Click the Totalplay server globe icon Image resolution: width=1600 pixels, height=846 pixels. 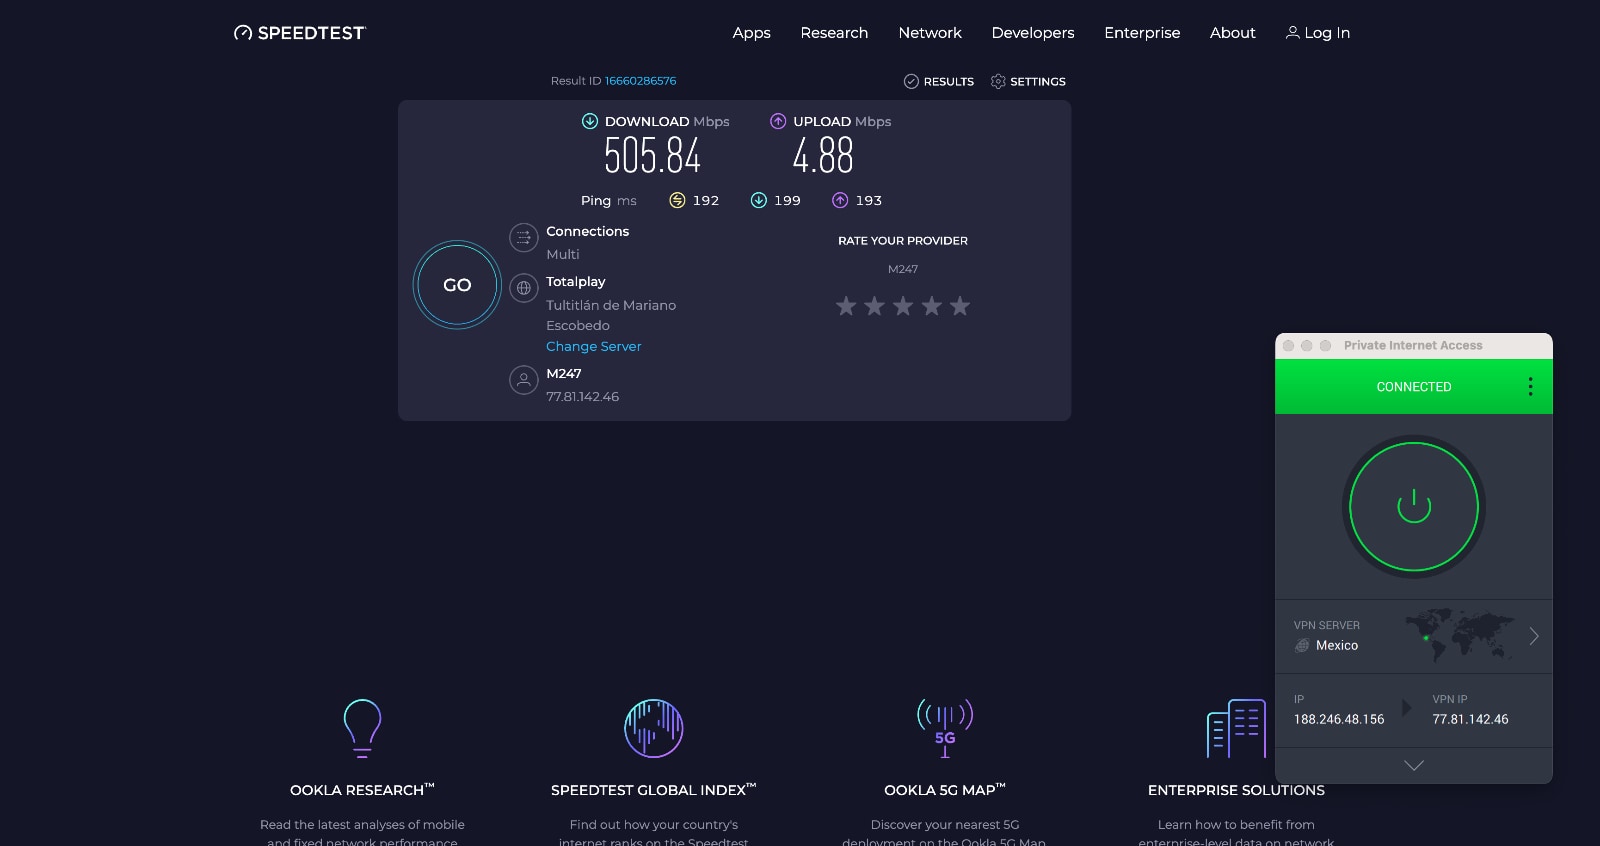(x=524, y=288)
